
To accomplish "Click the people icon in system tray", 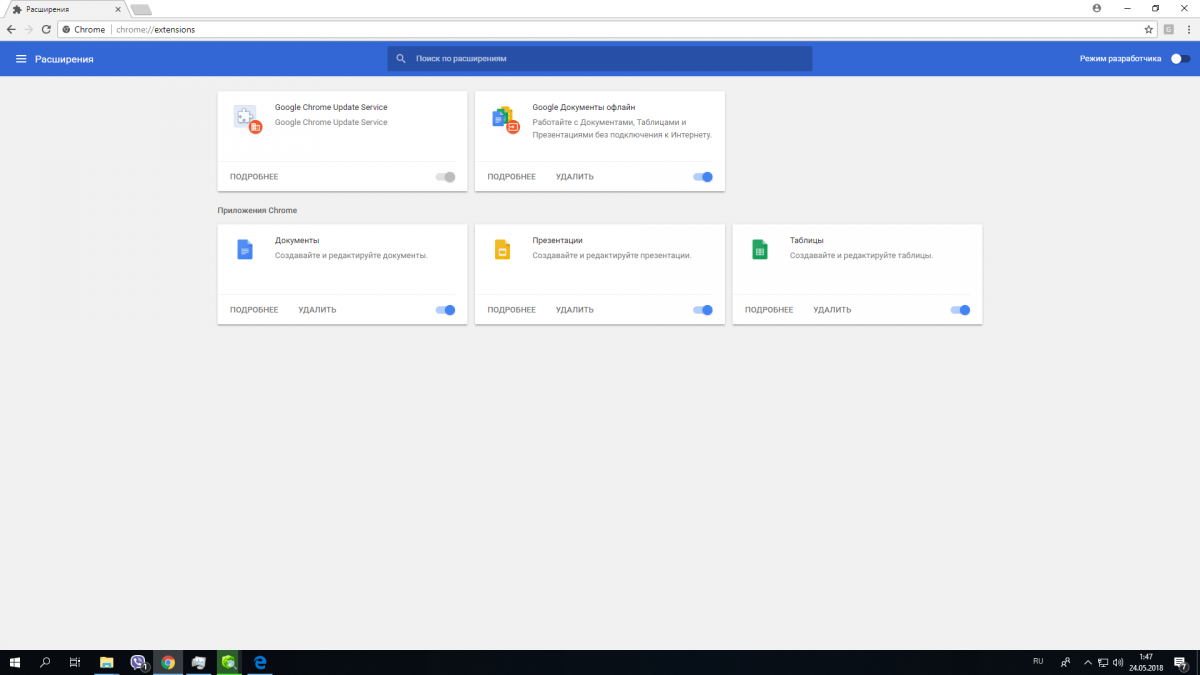I will (1066, 662).
